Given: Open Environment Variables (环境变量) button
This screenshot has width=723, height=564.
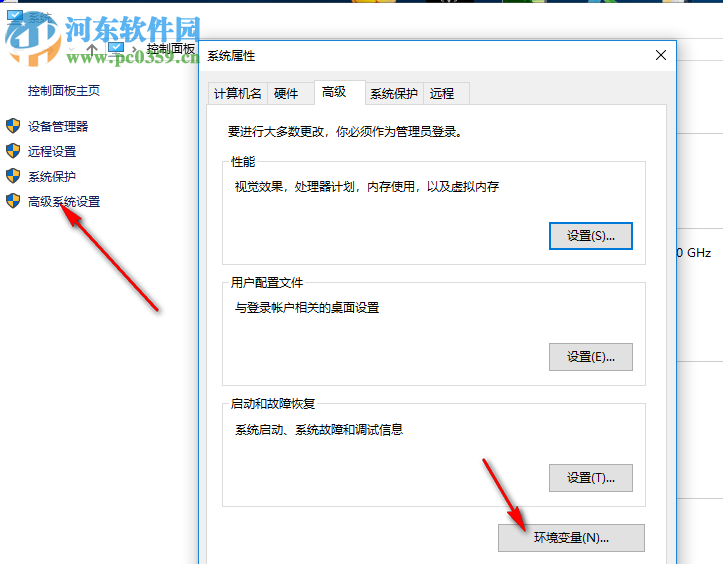Looking at the screenshot, I should point(571,538).
